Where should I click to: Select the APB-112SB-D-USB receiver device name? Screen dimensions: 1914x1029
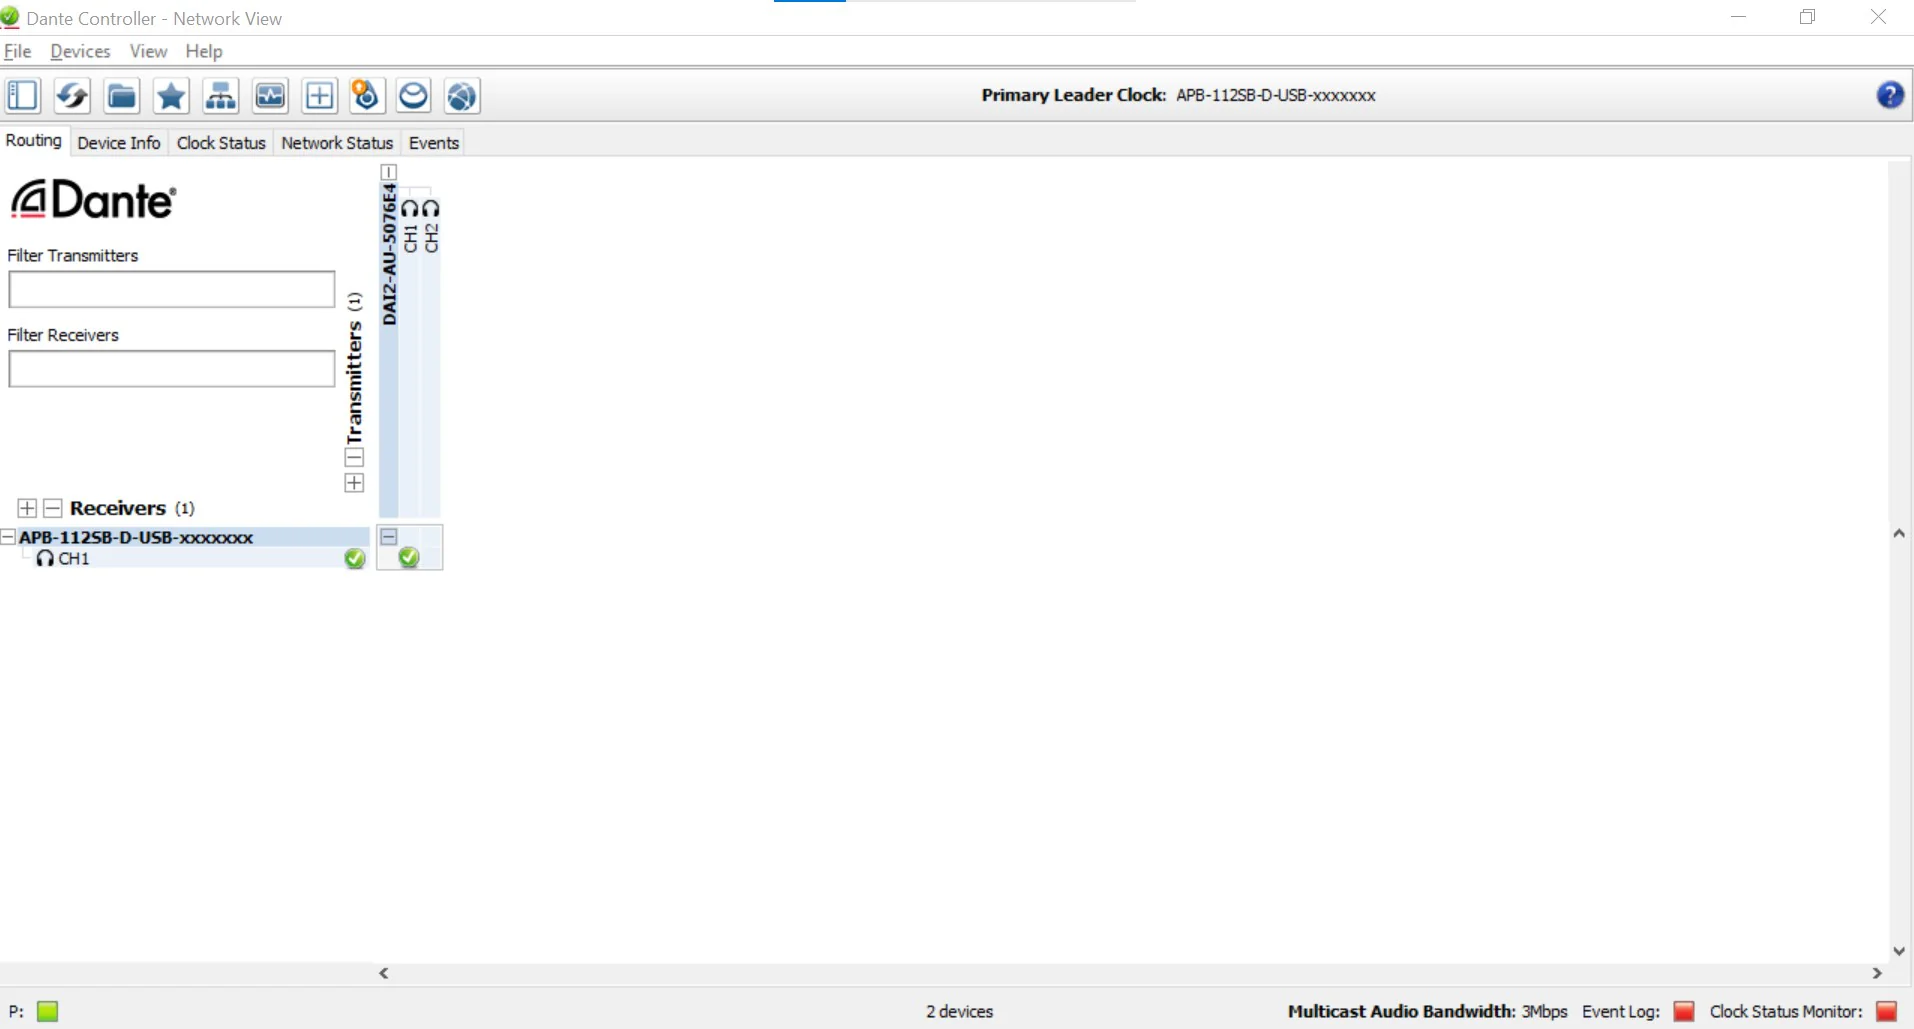pos(136,537)
